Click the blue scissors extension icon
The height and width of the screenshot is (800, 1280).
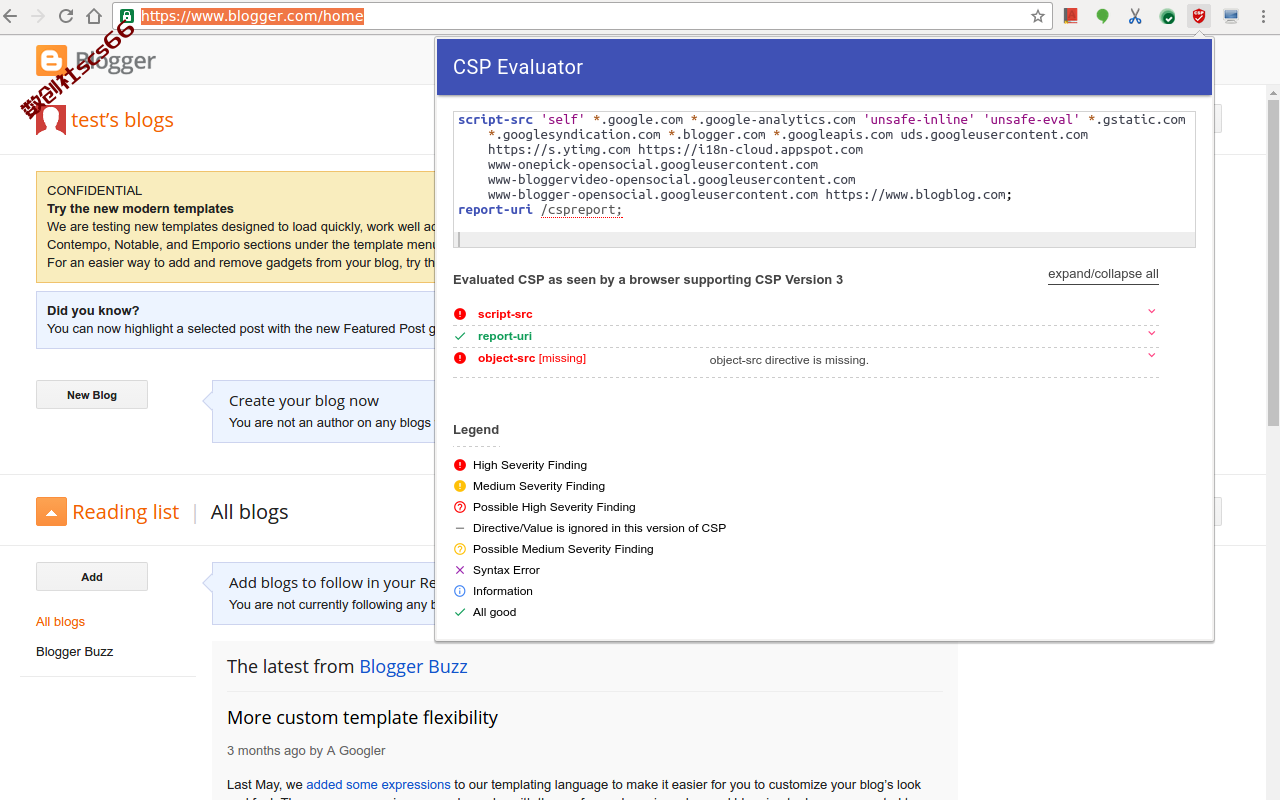[x=1135, y=16]
